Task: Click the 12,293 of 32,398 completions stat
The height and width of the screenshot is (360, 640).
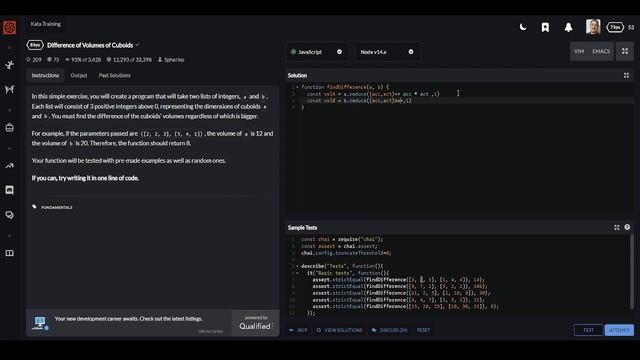Action: pyautogui.click(x=129, y=60)
